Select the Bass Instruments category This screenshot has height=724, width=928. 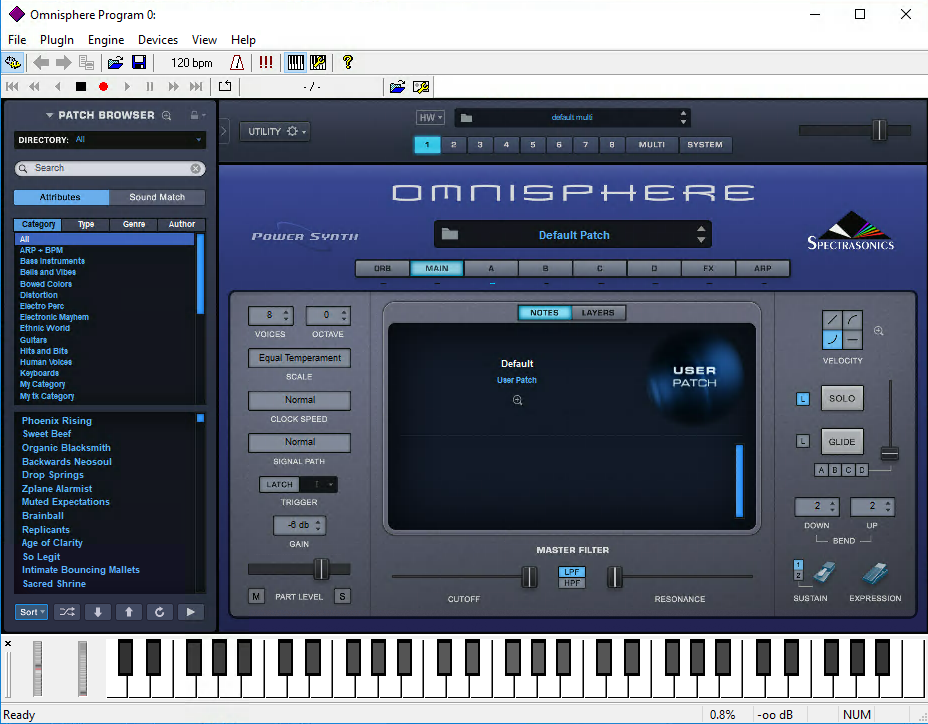(52, 261)
